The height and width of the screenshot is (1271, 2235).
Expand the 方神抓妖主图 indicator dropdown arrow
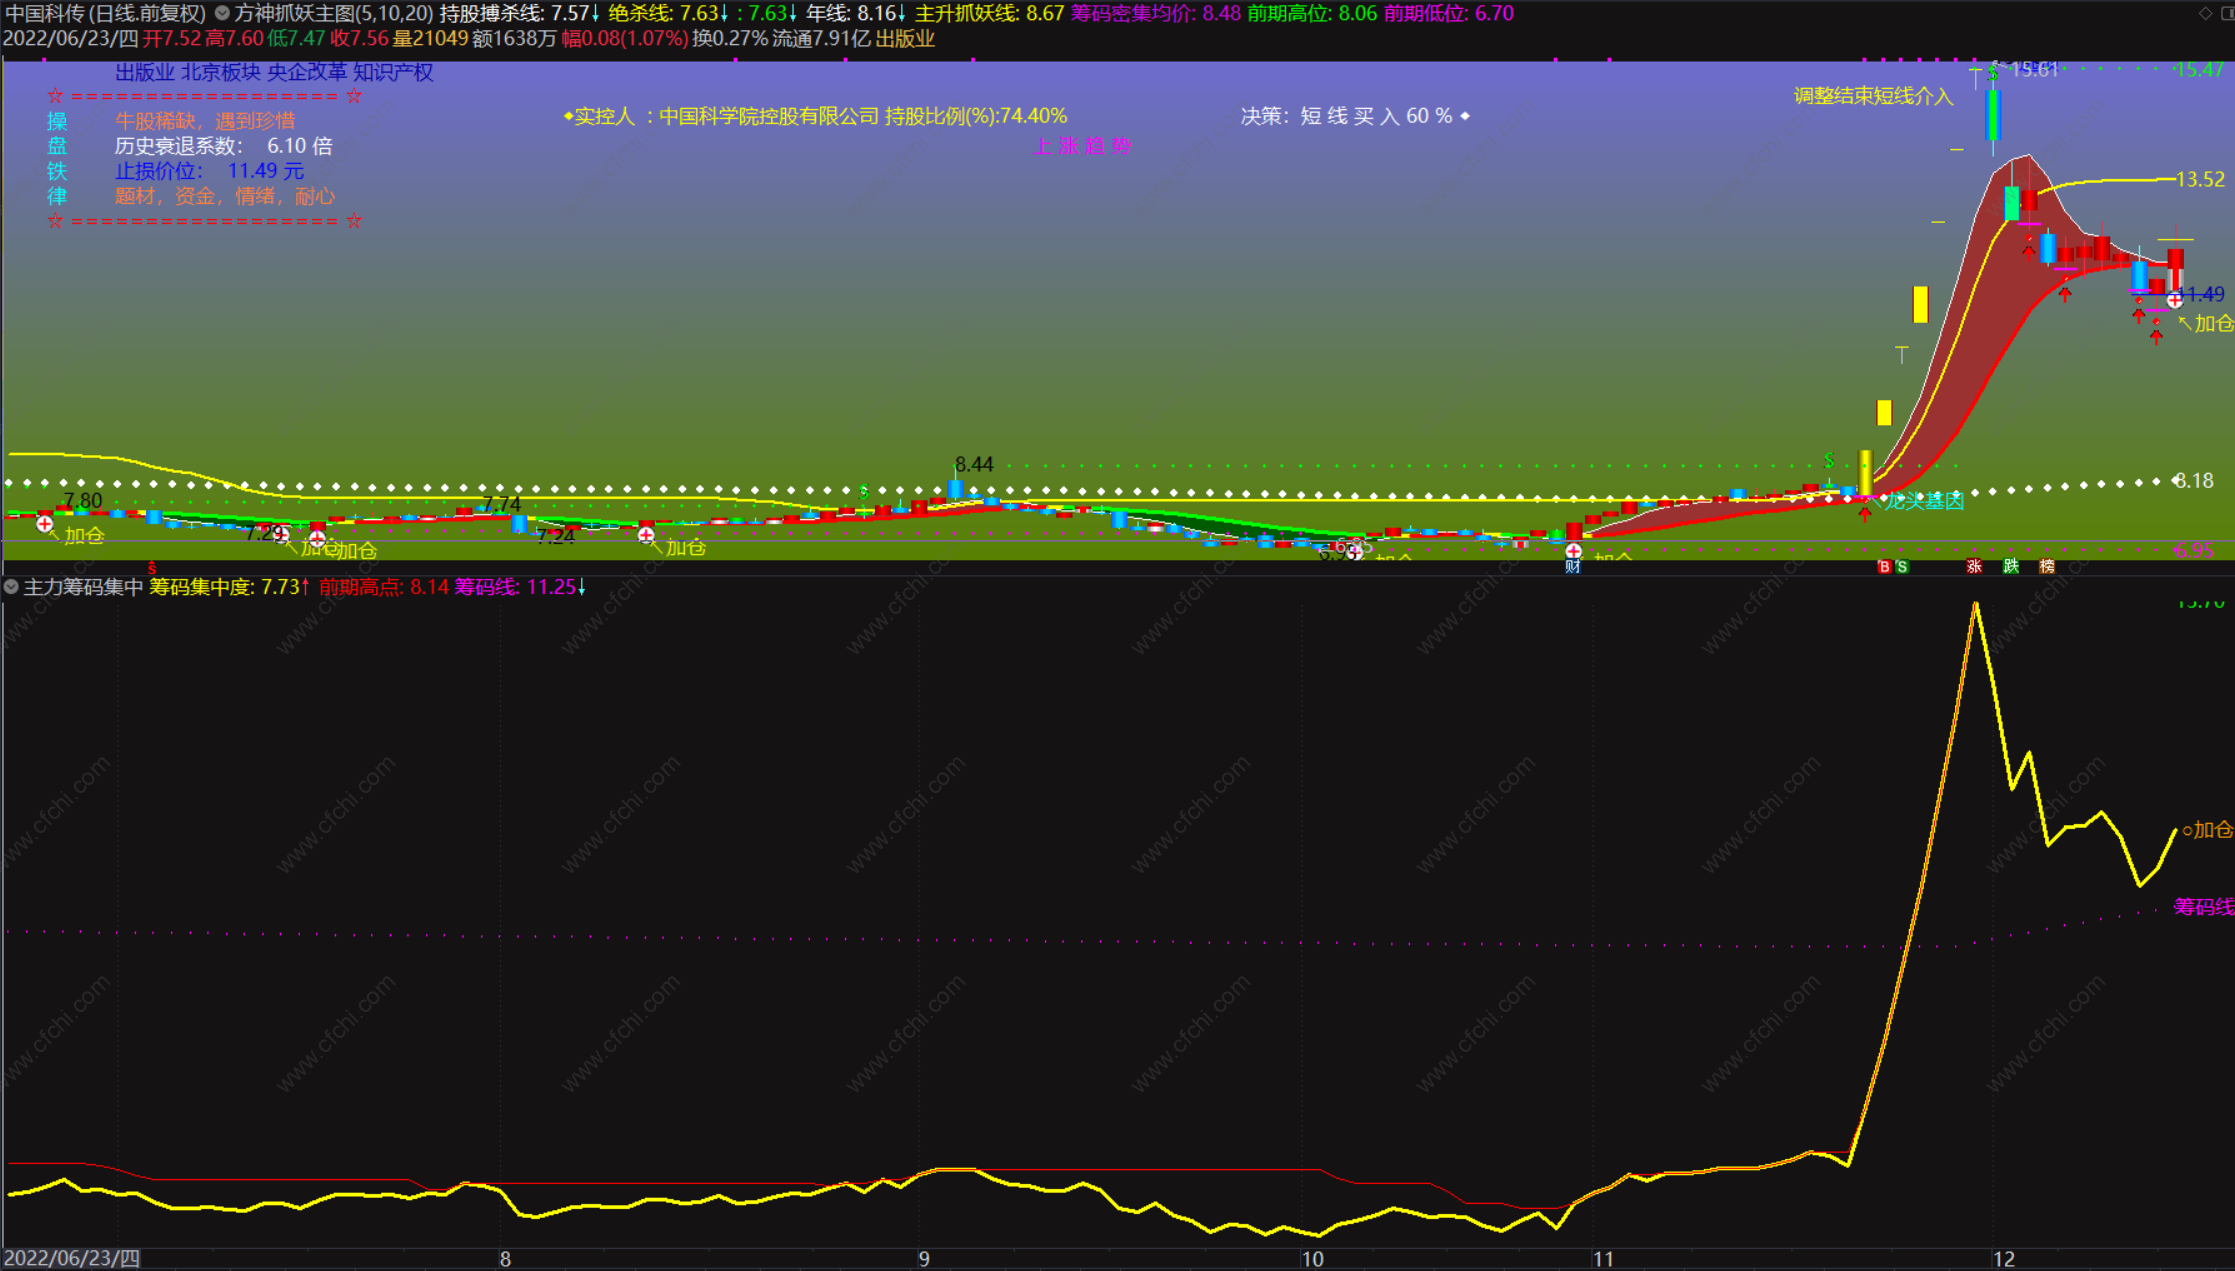222,13
